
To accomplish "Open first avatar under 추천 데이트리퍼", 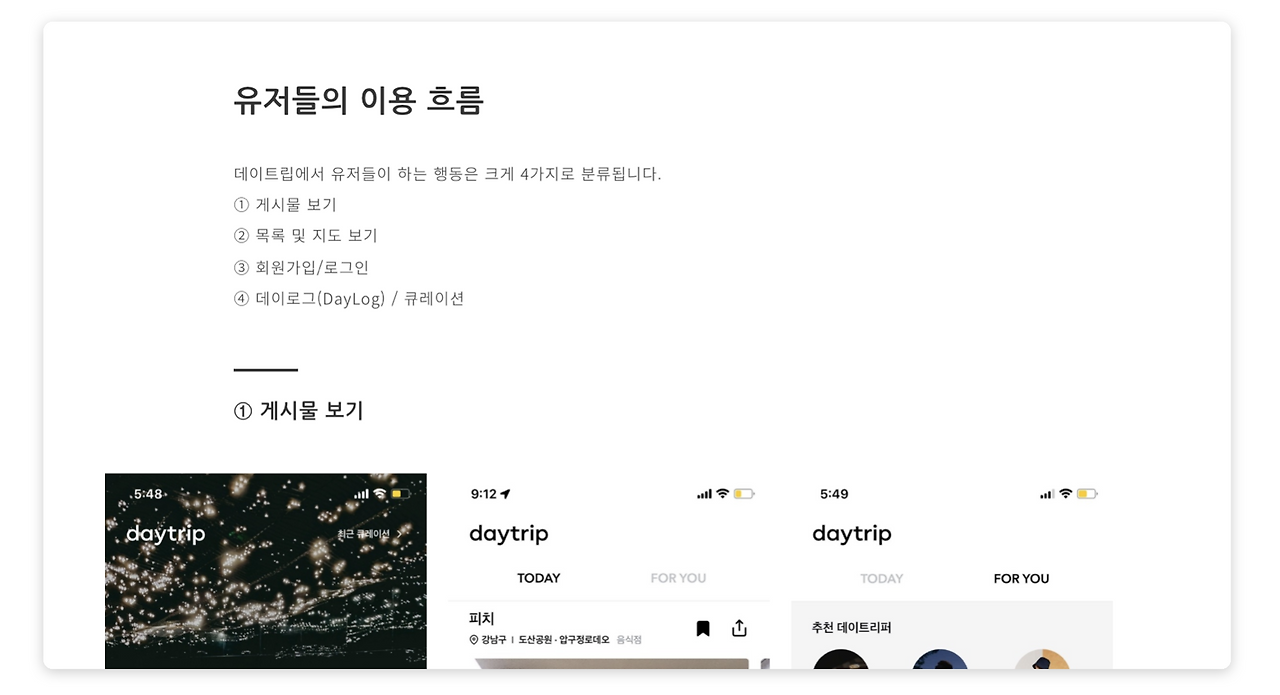I will [841, 660].
